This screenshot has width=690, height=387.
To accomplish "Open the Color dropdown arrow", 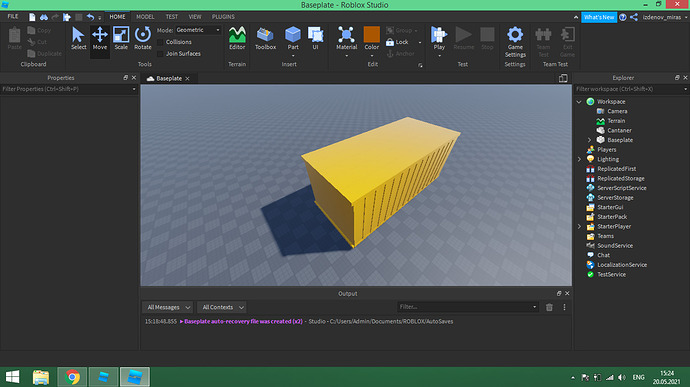I will tap(371, 55).
